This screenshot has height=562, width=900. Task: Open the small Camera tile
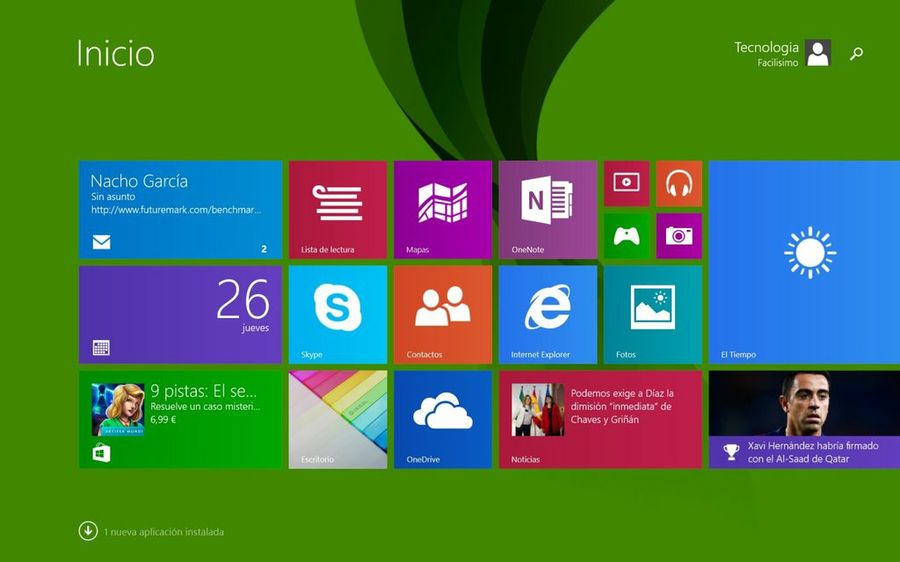click(679, 236)
